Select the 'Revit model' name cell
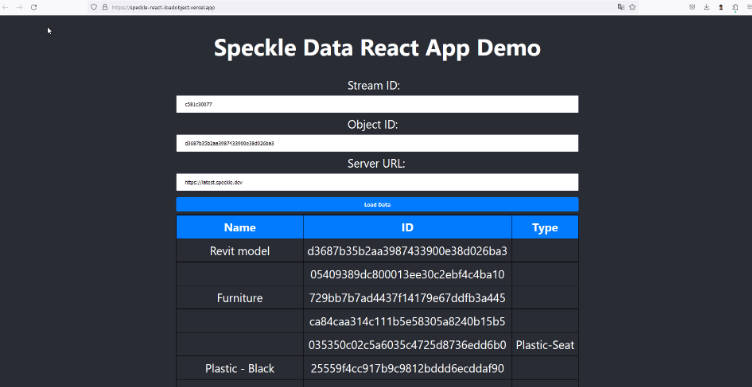752x387 pixels. coord(240,251)
